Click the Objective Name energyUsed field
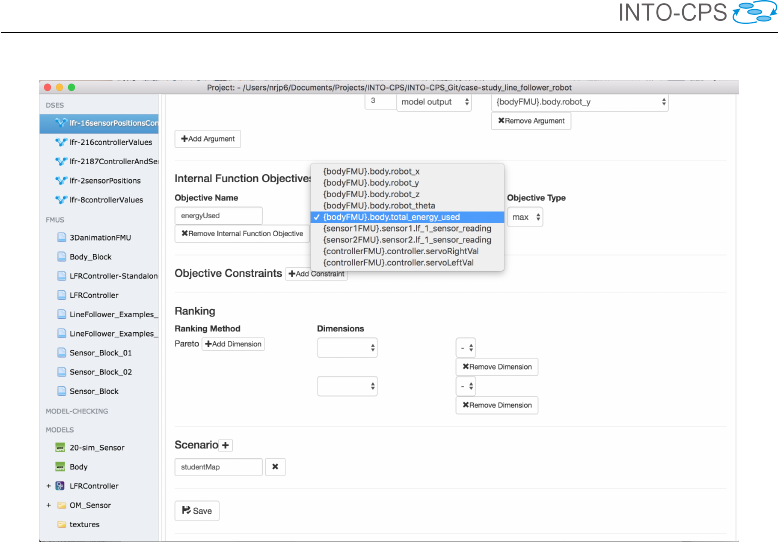The width and height of the screenshot is (778, 542). click(x=219, y=215)
